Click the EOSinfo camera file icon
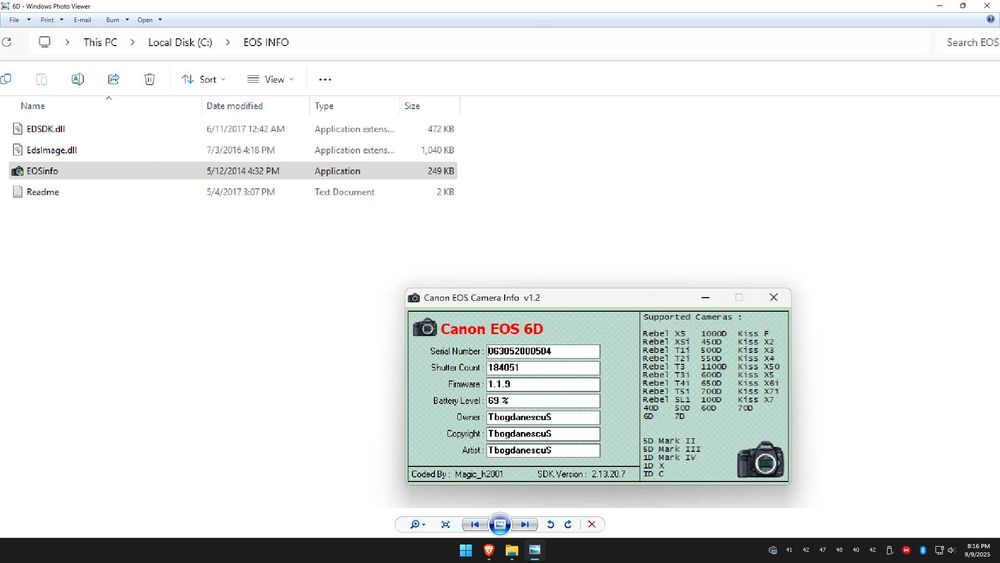 pos(18,171)
